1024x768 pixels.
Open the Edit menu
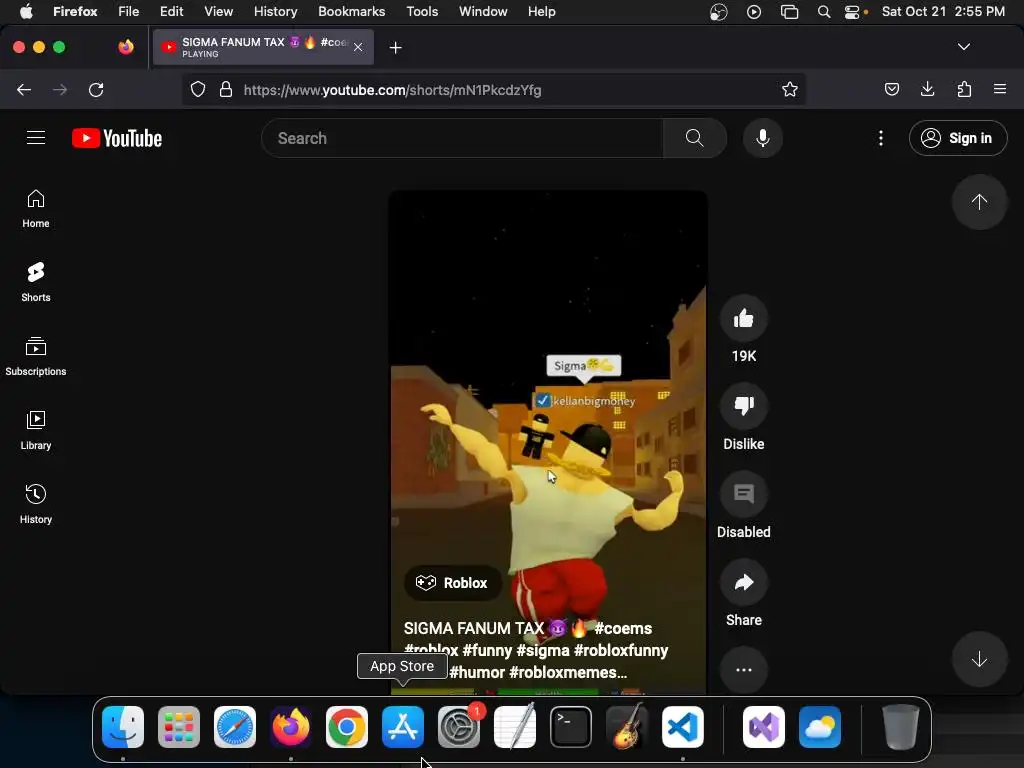click(x=171, y=12)
